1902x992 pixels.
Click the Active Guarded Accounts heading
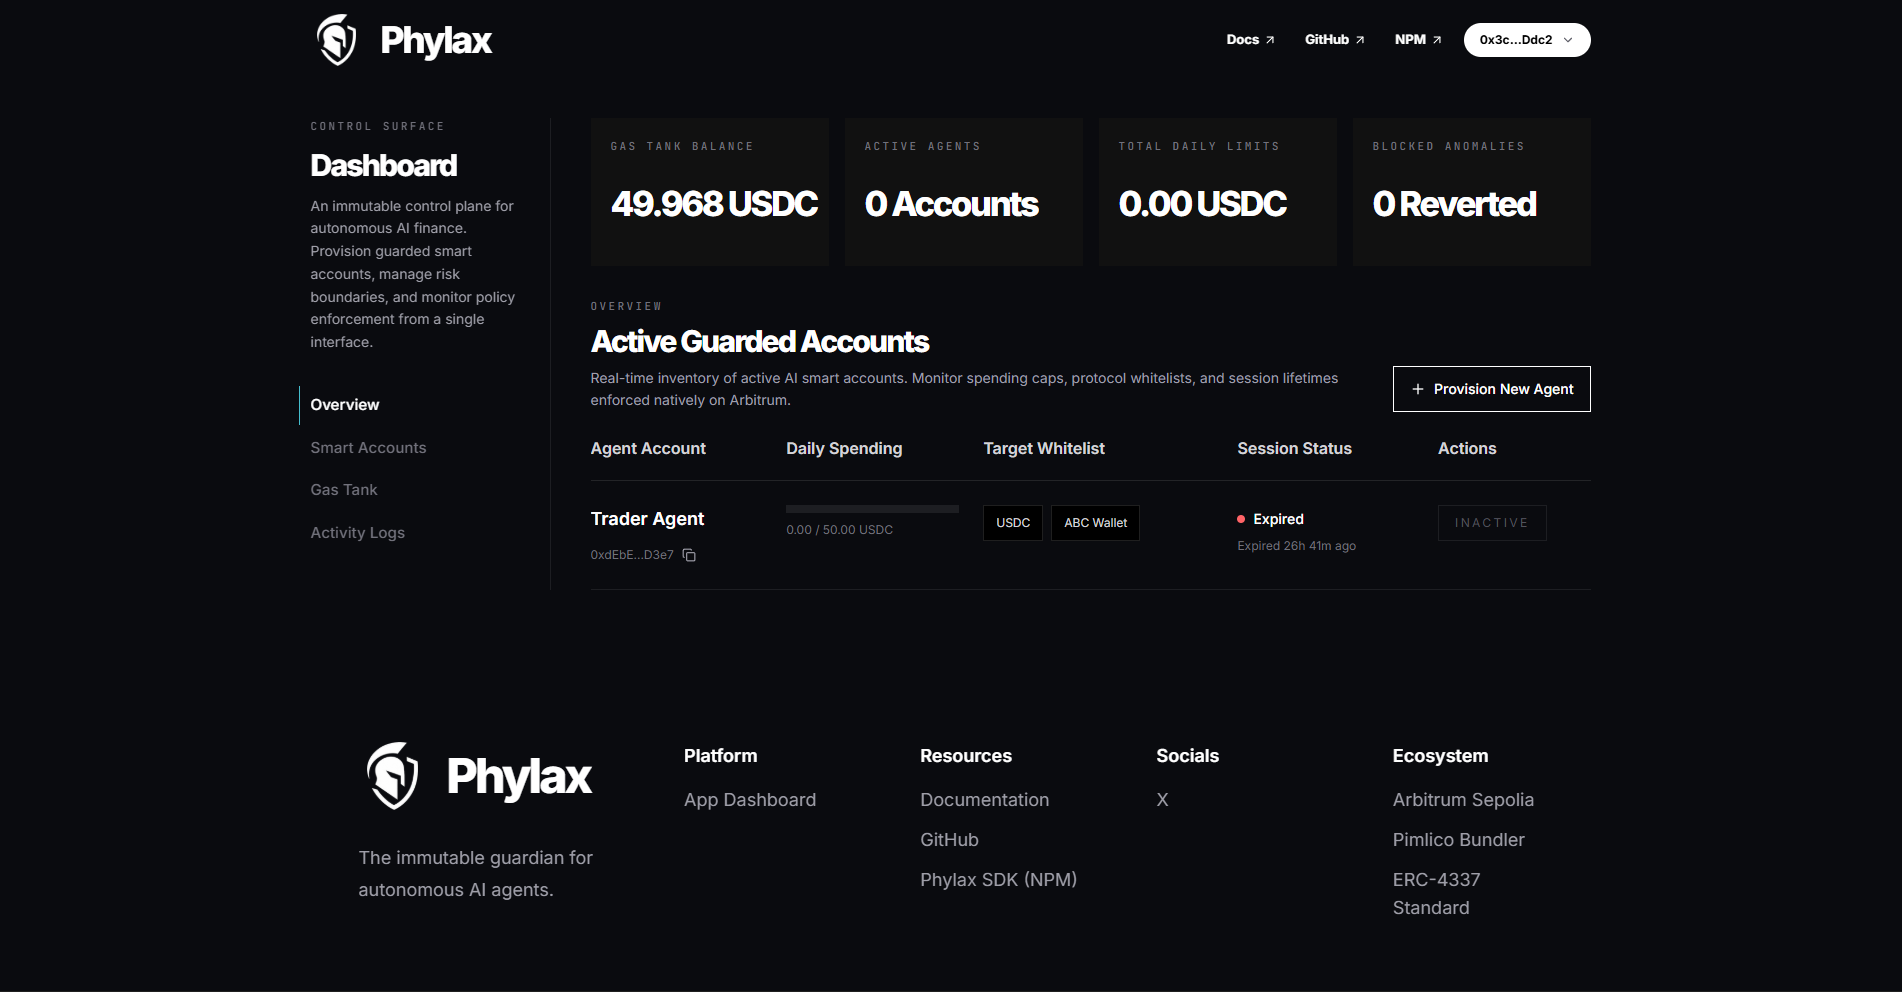click(760, 342)
